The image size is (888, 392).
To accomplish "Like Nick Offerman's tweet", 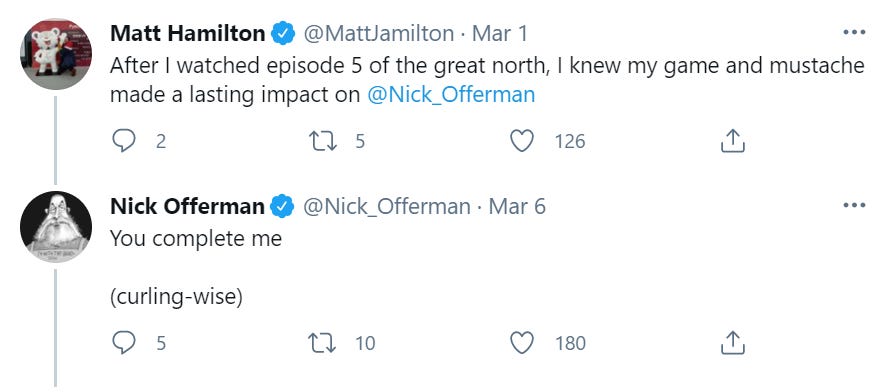I will point(522,343).
